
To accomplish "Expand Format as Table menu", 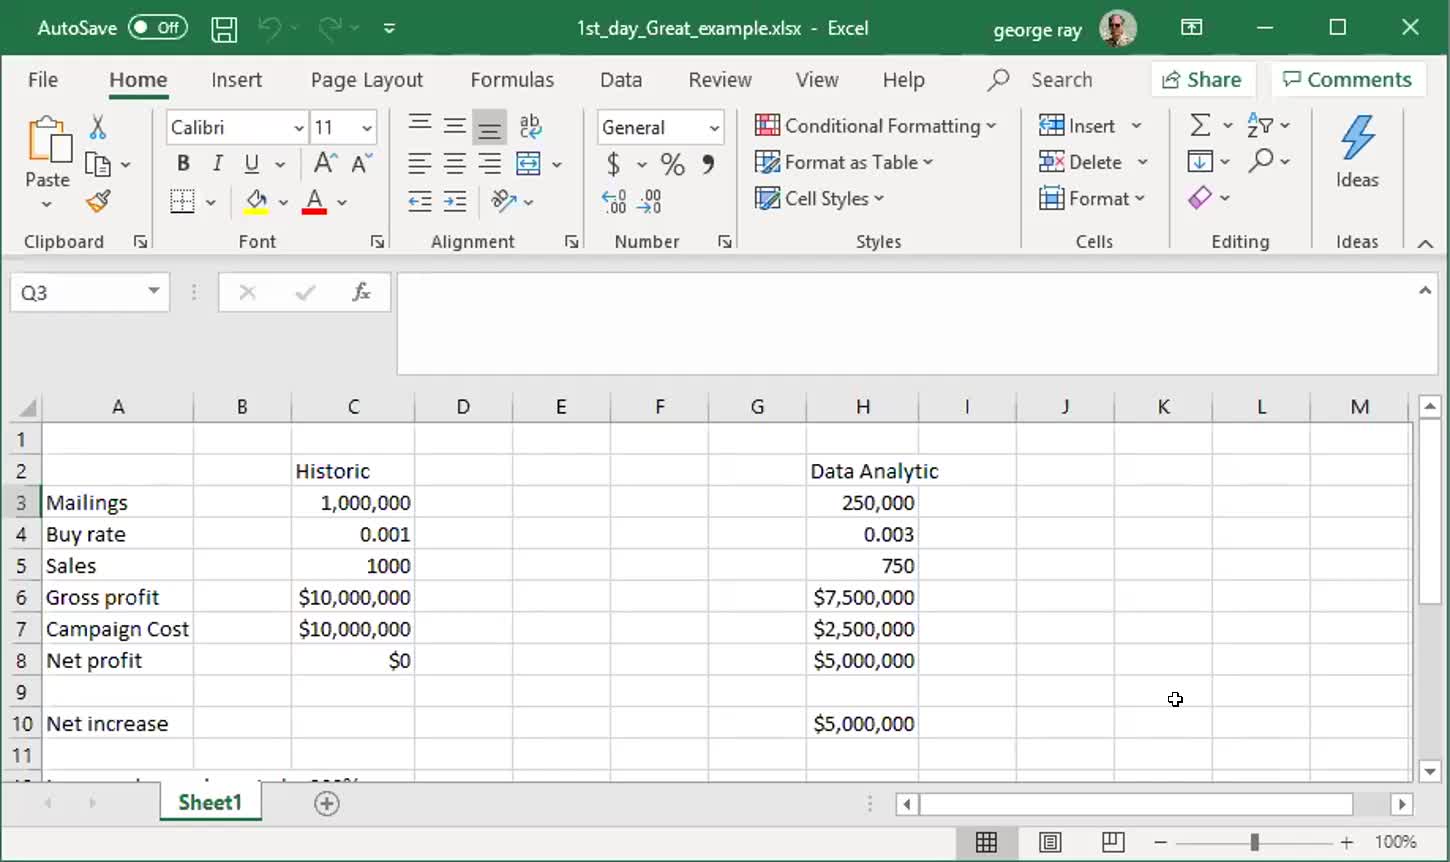I will click(844, 162).
